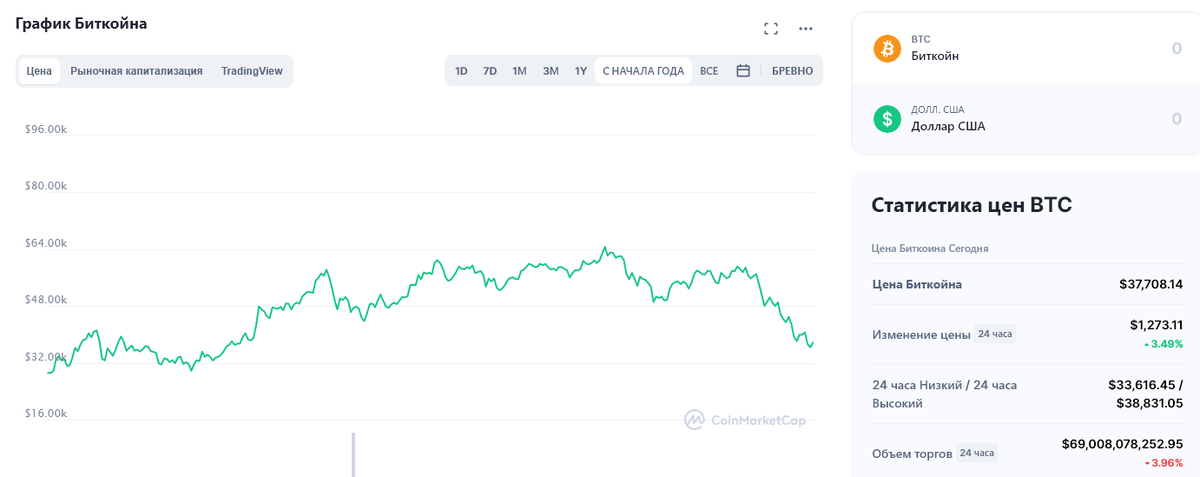The height and width of the screenshot is (477, 1200).
Task: Select the 3M time range
Action: click(550, 71)
